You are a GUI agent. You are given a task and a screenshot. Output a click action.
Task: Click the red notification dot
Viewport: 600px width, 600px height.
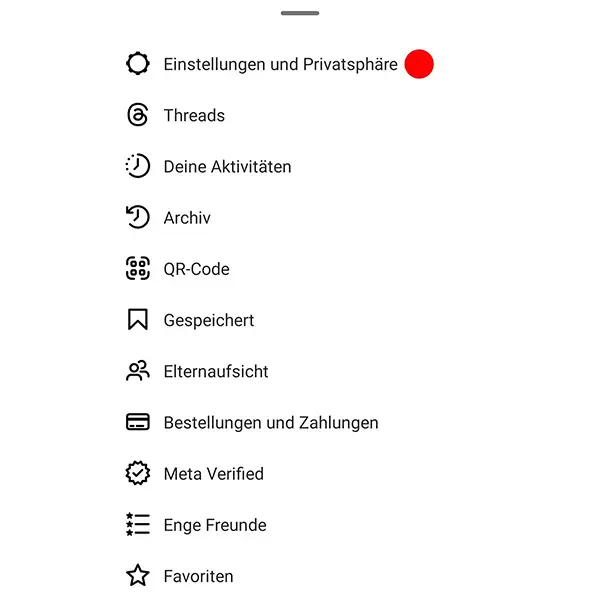click(x=419, y=64)
